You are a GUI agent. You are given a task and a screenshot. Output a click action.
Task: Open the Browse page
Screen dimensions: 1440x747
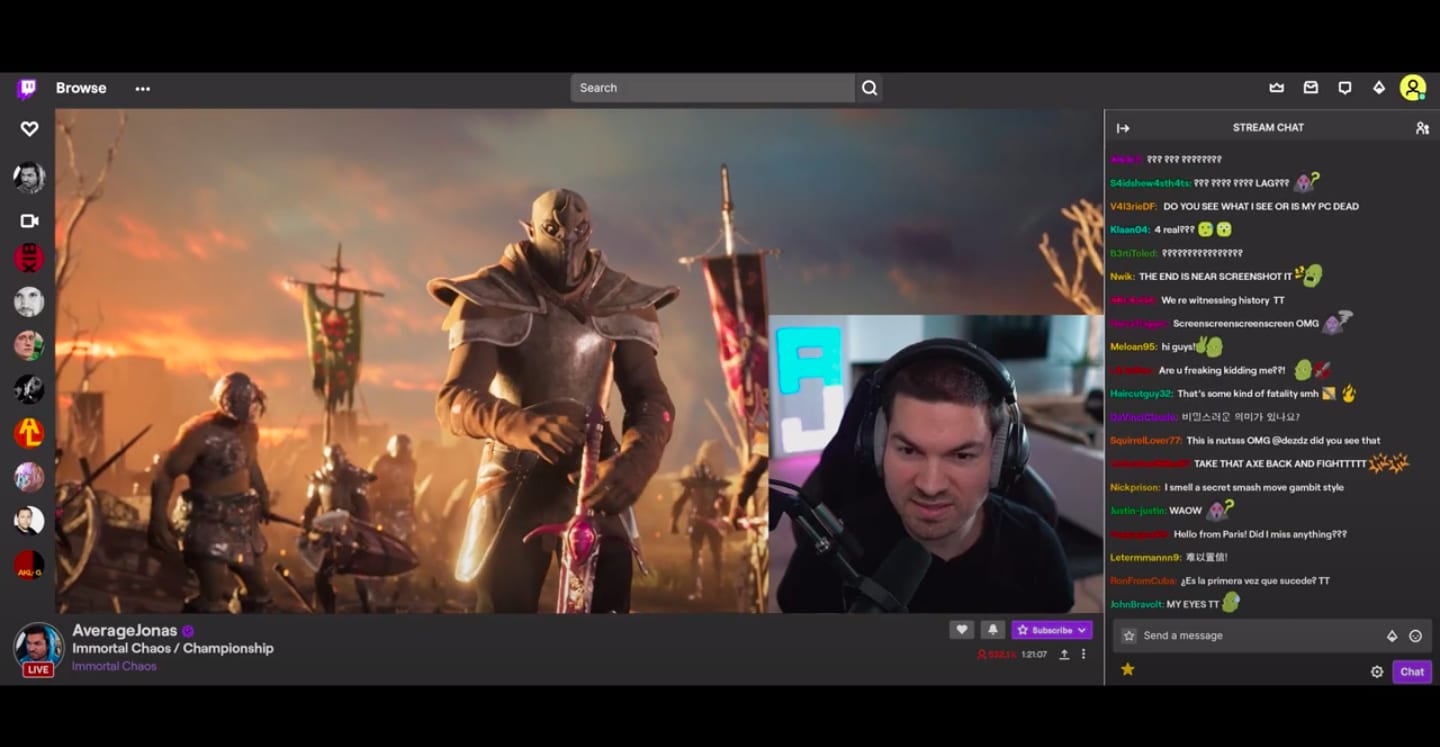[81, 88]
